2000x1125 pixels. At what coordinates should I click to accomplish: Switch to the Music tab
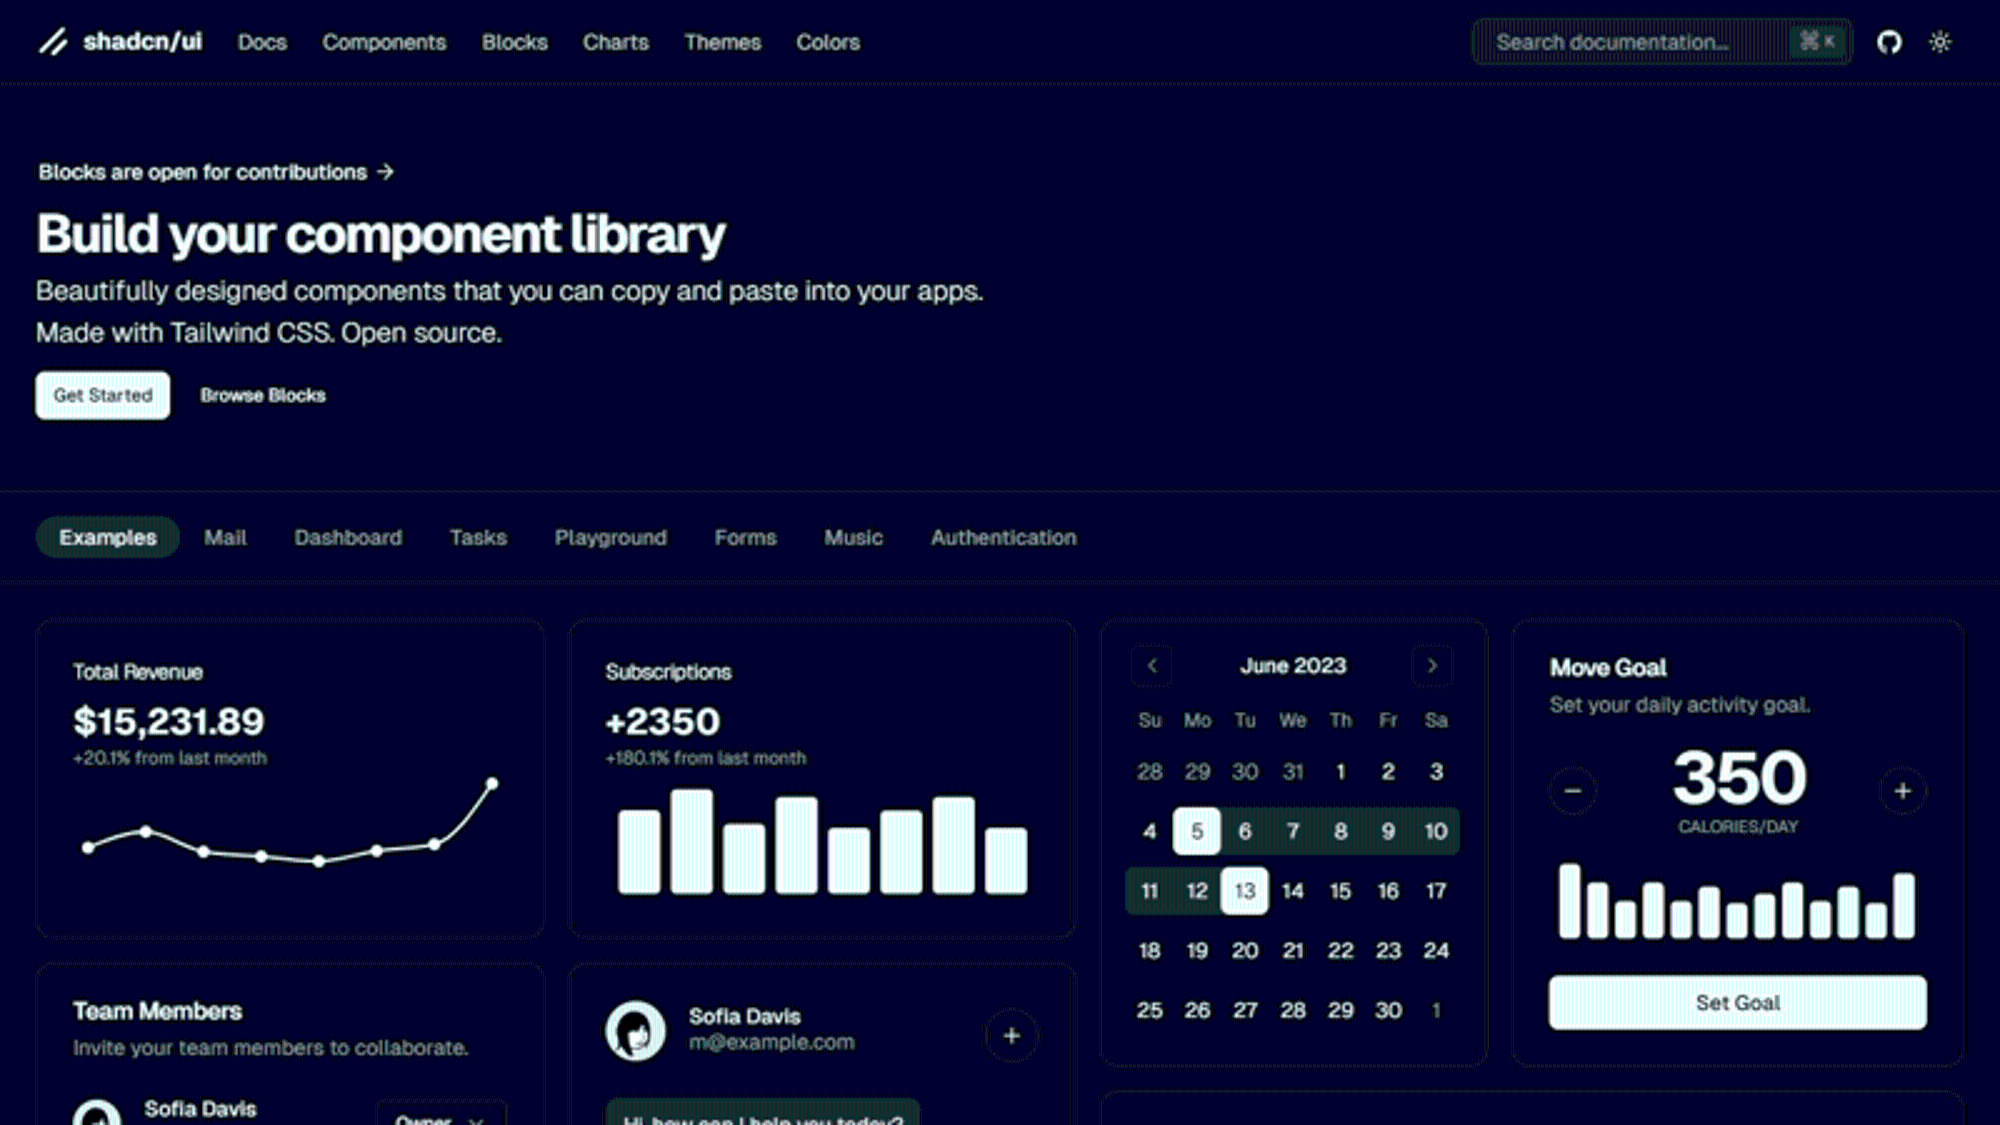point(853,538)
